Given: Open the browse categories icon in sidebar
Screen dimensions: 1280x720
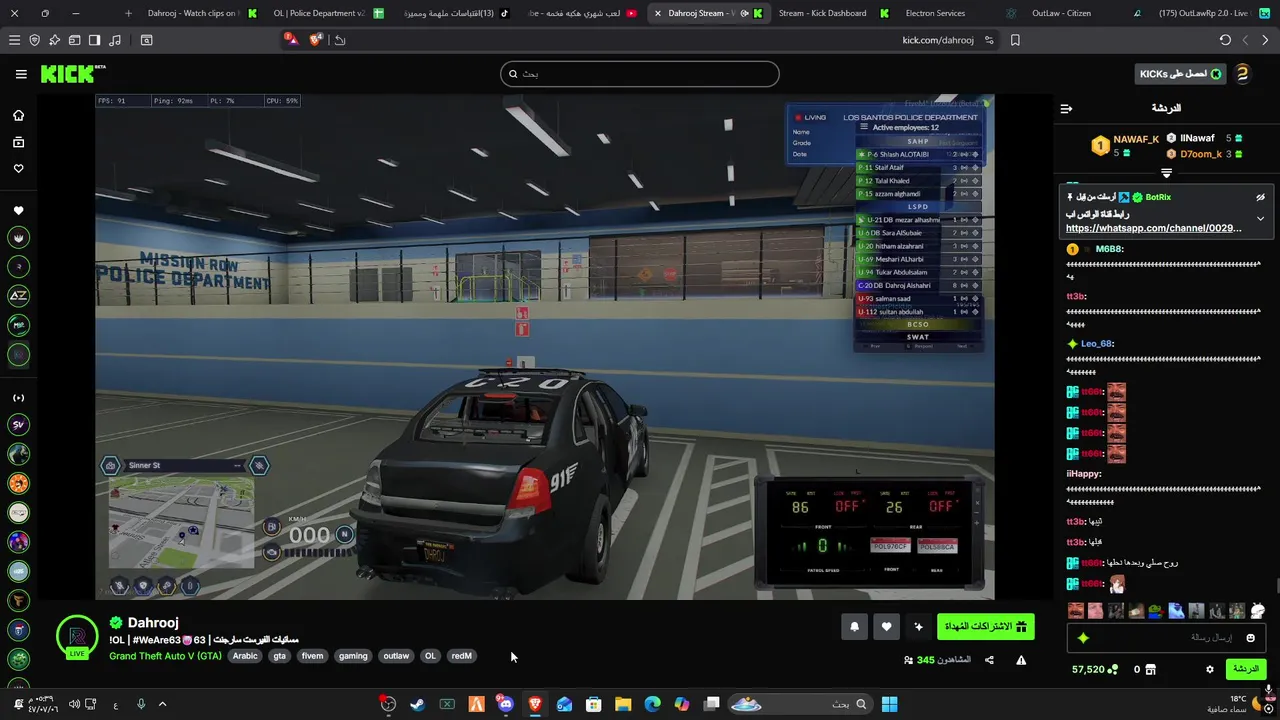Looking at the screenshot, I should [18, 142].
